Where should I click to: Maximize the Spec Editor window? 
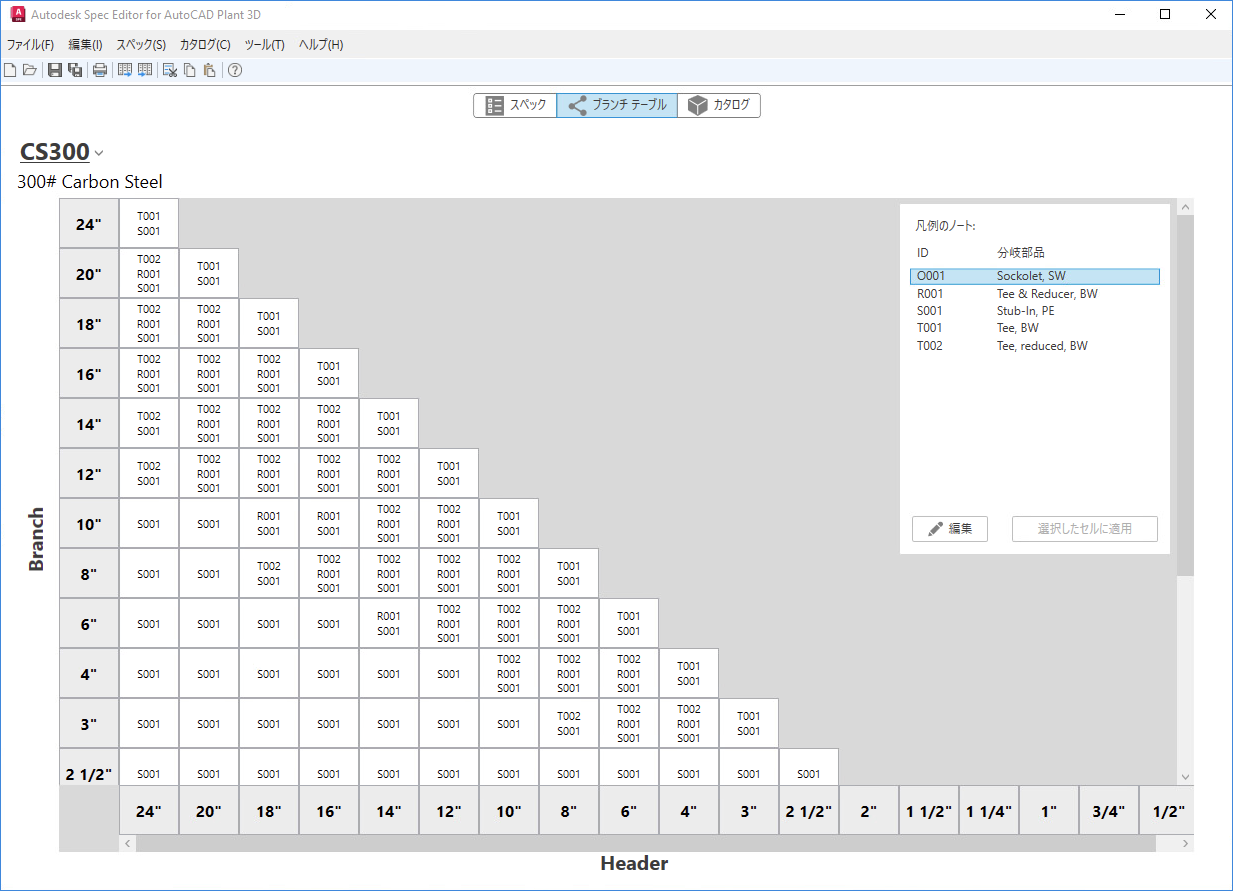click(x=1165, y=15)
